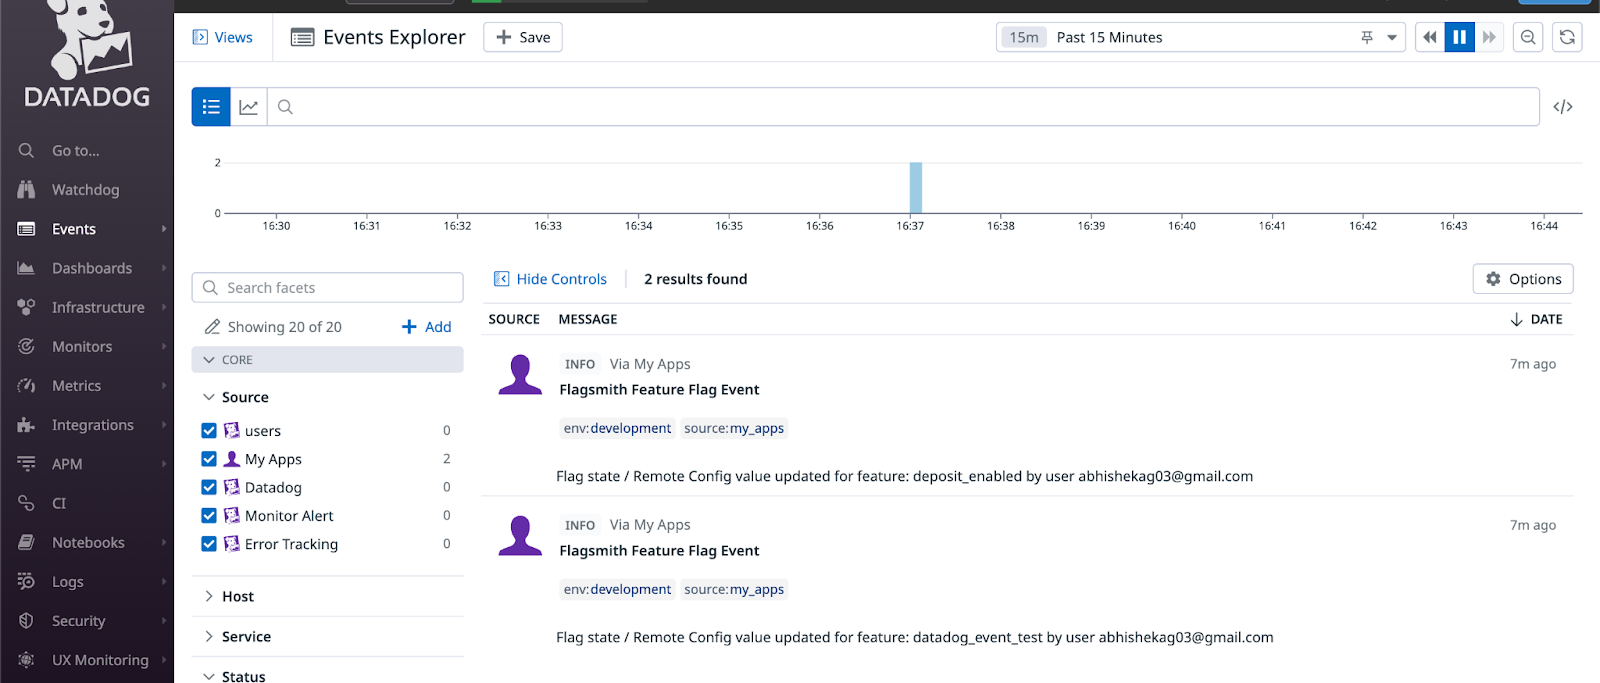Collapse the Status facet

235,676
